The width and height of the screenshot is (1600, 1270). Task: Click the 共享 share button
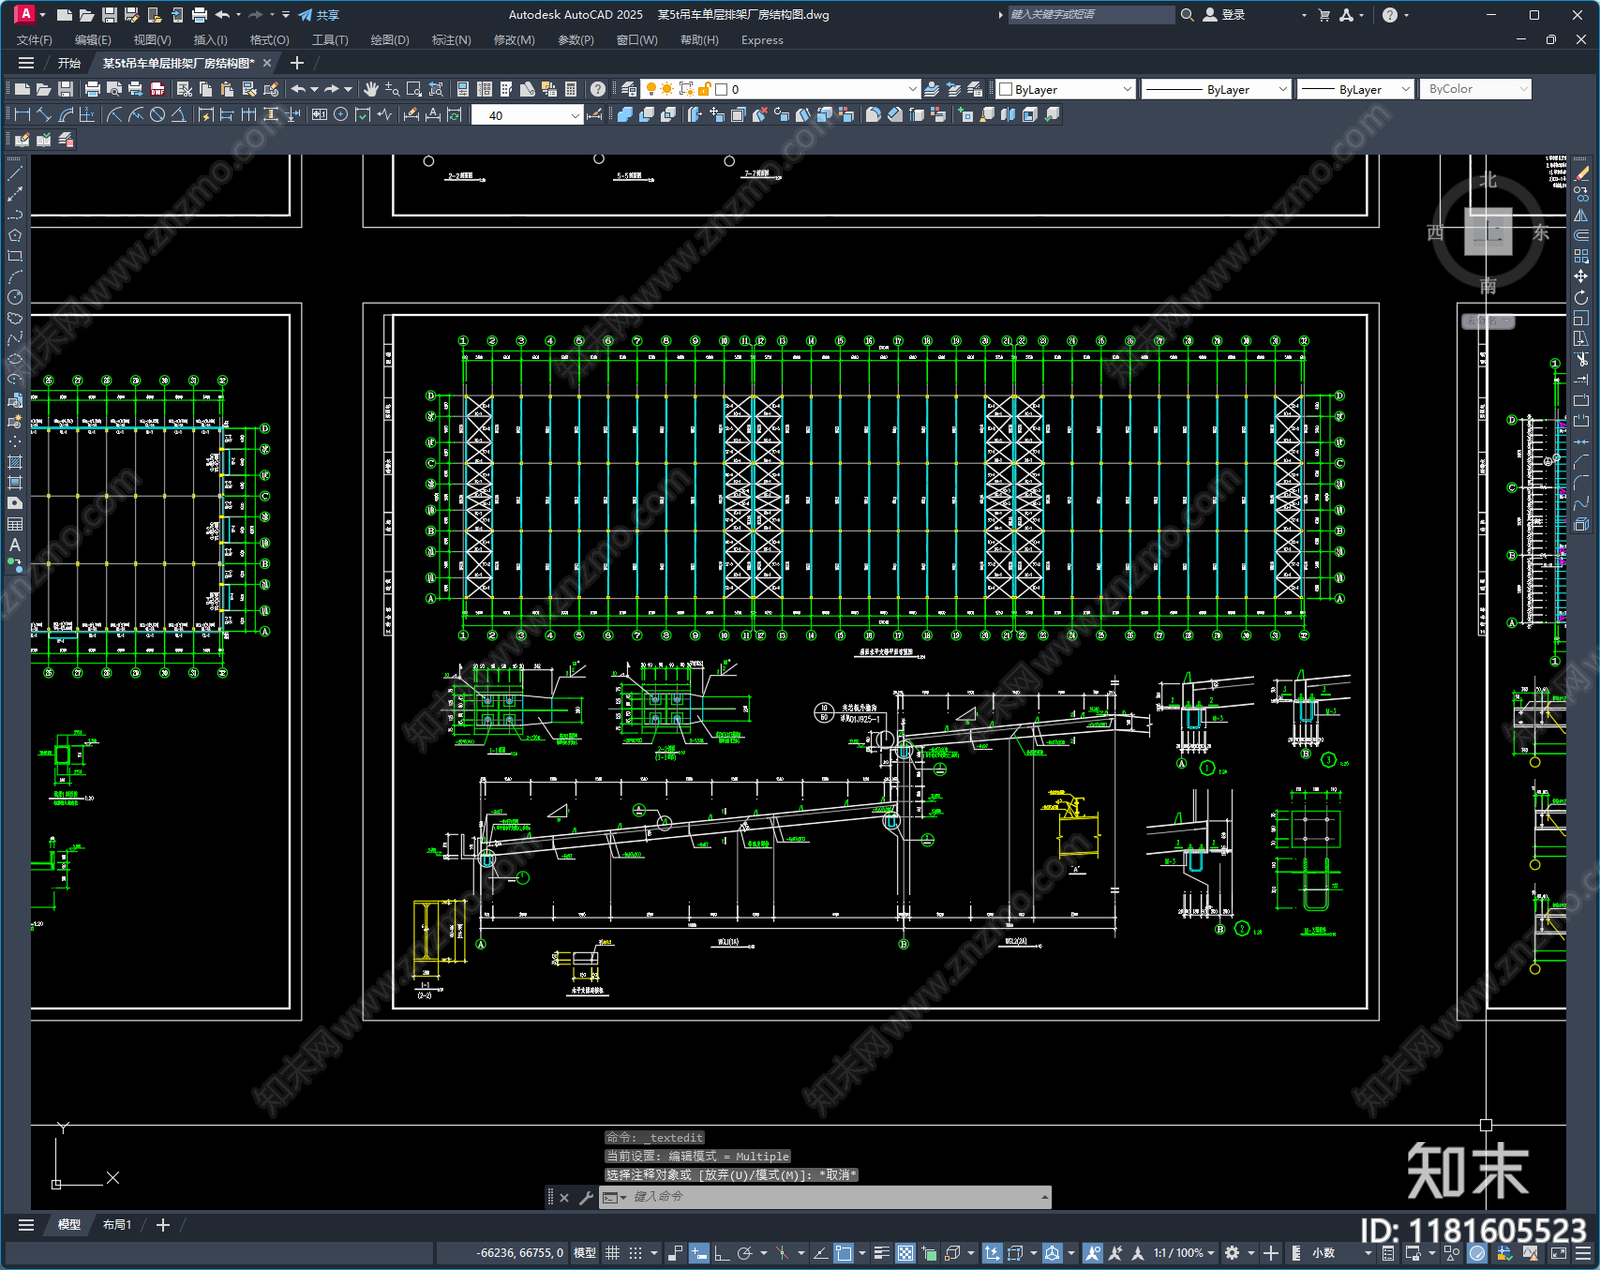point(319,15)
